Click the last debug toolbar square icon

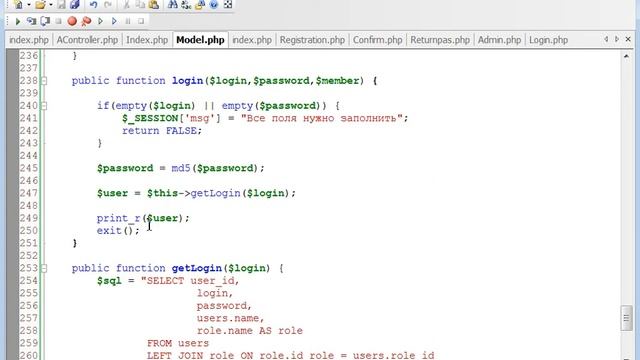pyautogui.click(x=141, y=21)
